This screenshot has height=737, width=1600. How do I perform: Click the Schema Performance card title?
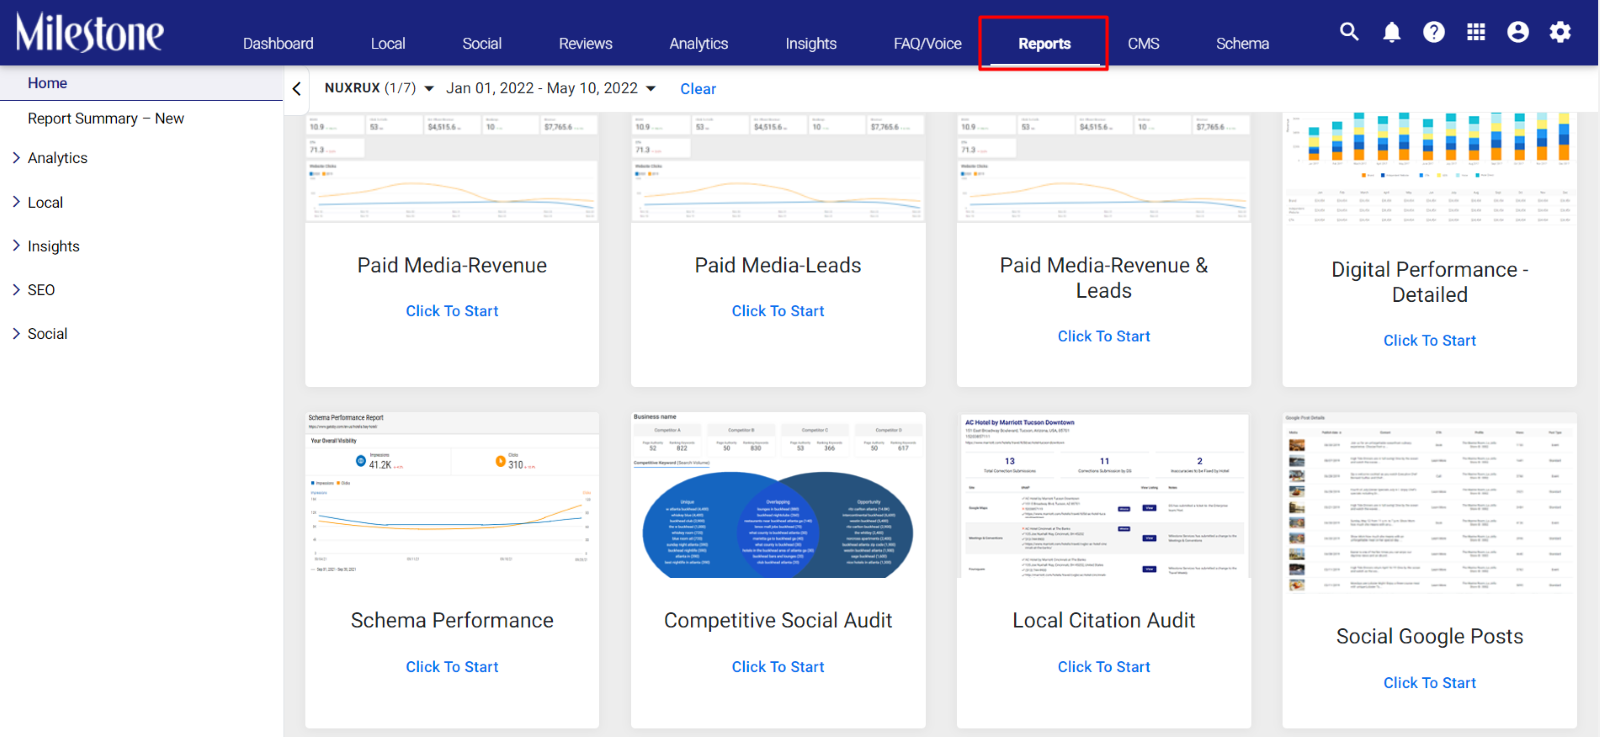(452, 620)
